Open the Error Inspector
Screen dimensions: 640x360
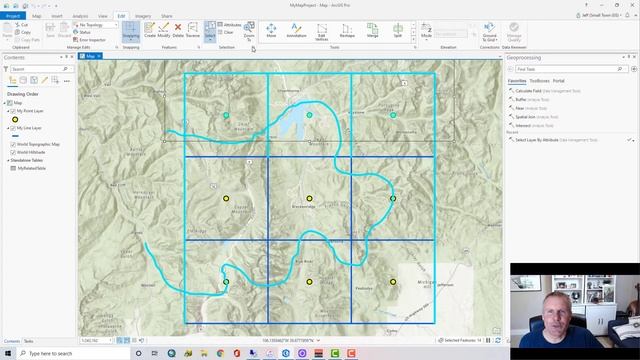89,40
